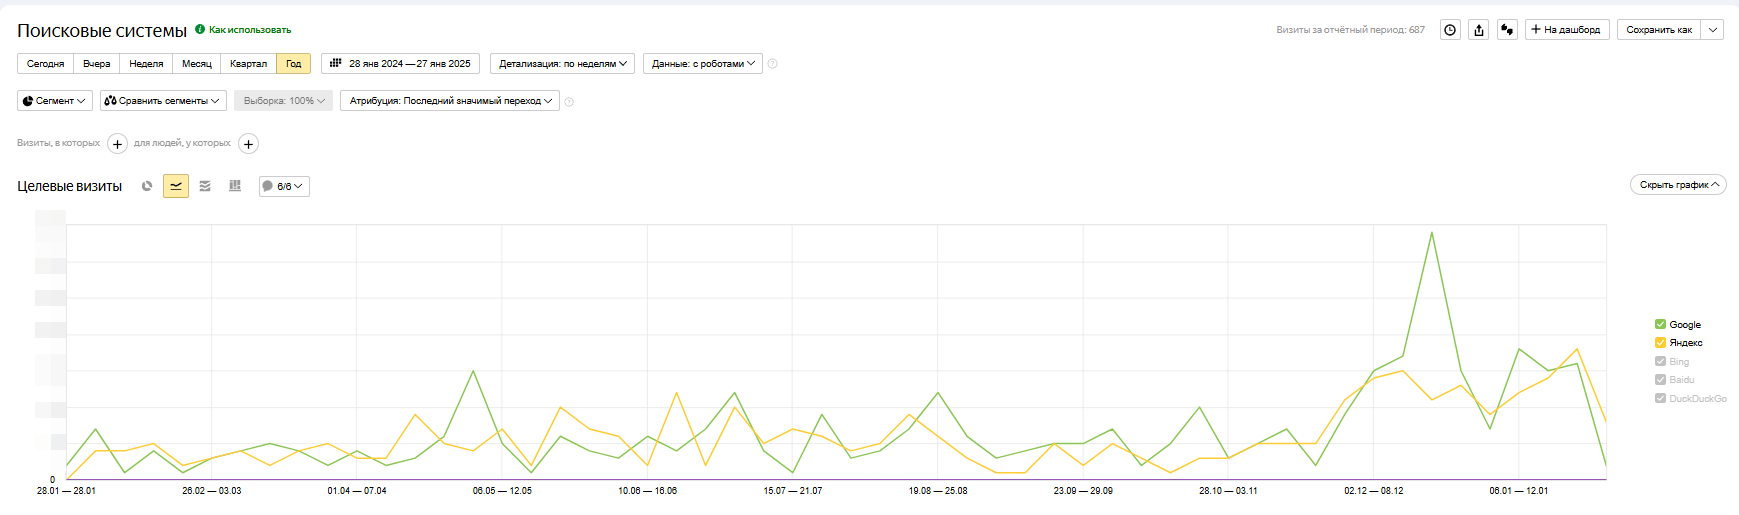Toggle the Bing legend checkbox
The image size is (1739, 515).
point(1660,361)
